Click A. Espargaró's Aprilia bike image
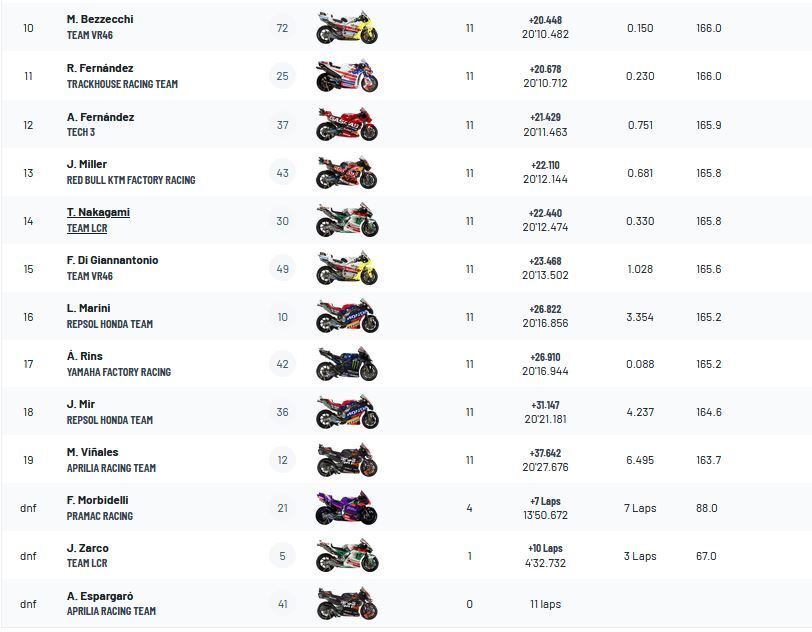This screenshot has width=812, height=632. click(347, 604)
